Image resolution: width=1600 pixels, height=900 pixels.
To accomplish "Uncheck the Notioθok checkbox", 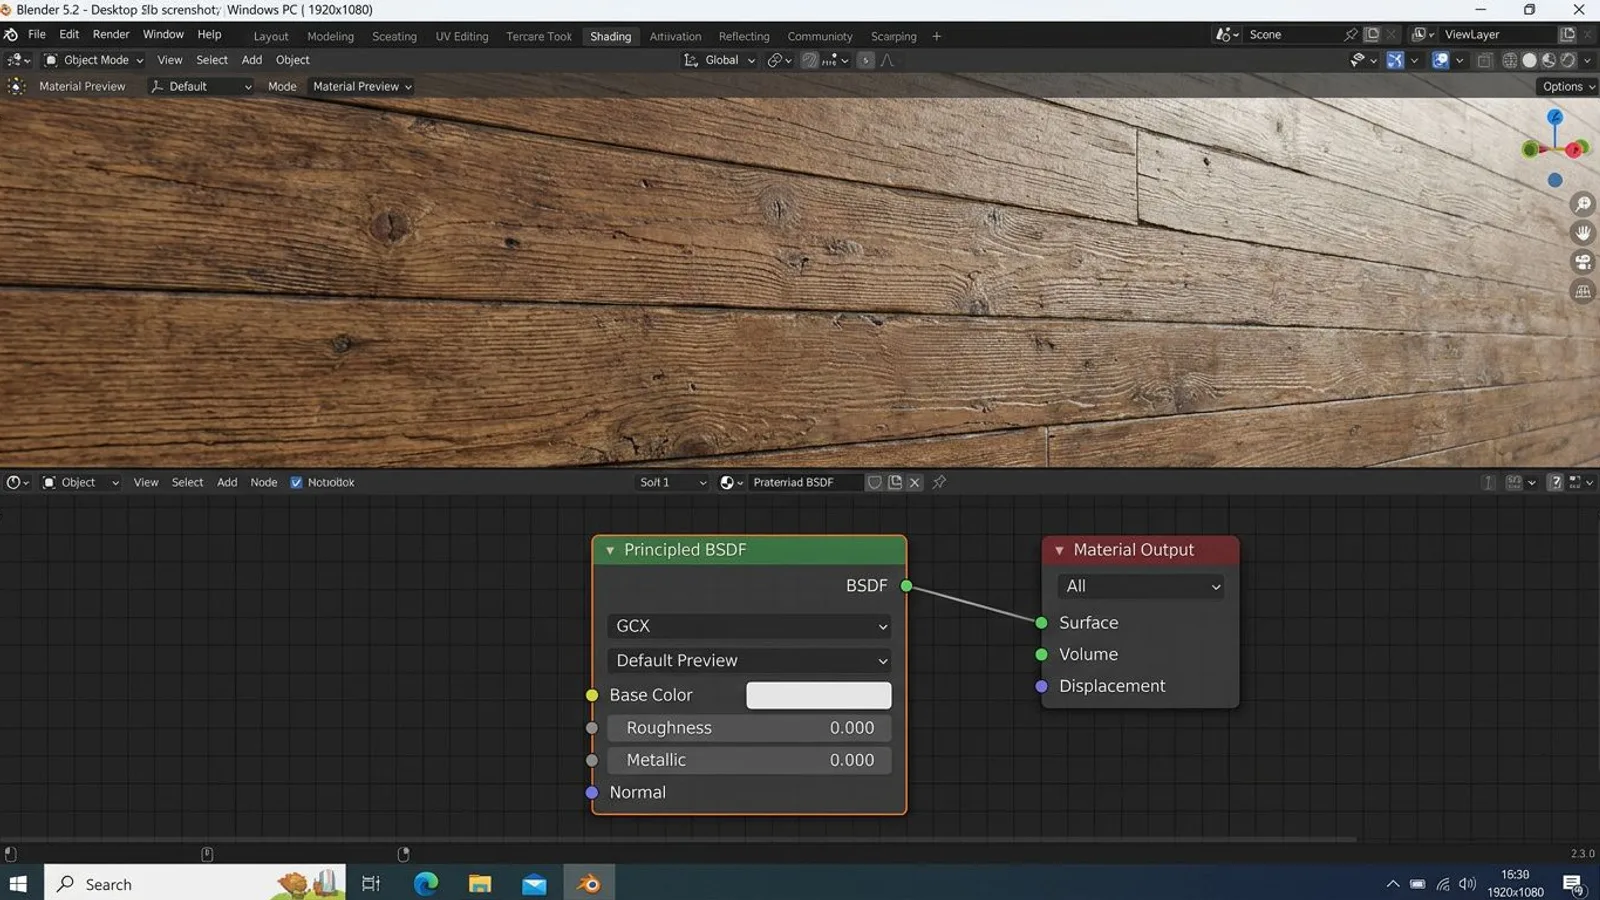I will pos(296,482).
